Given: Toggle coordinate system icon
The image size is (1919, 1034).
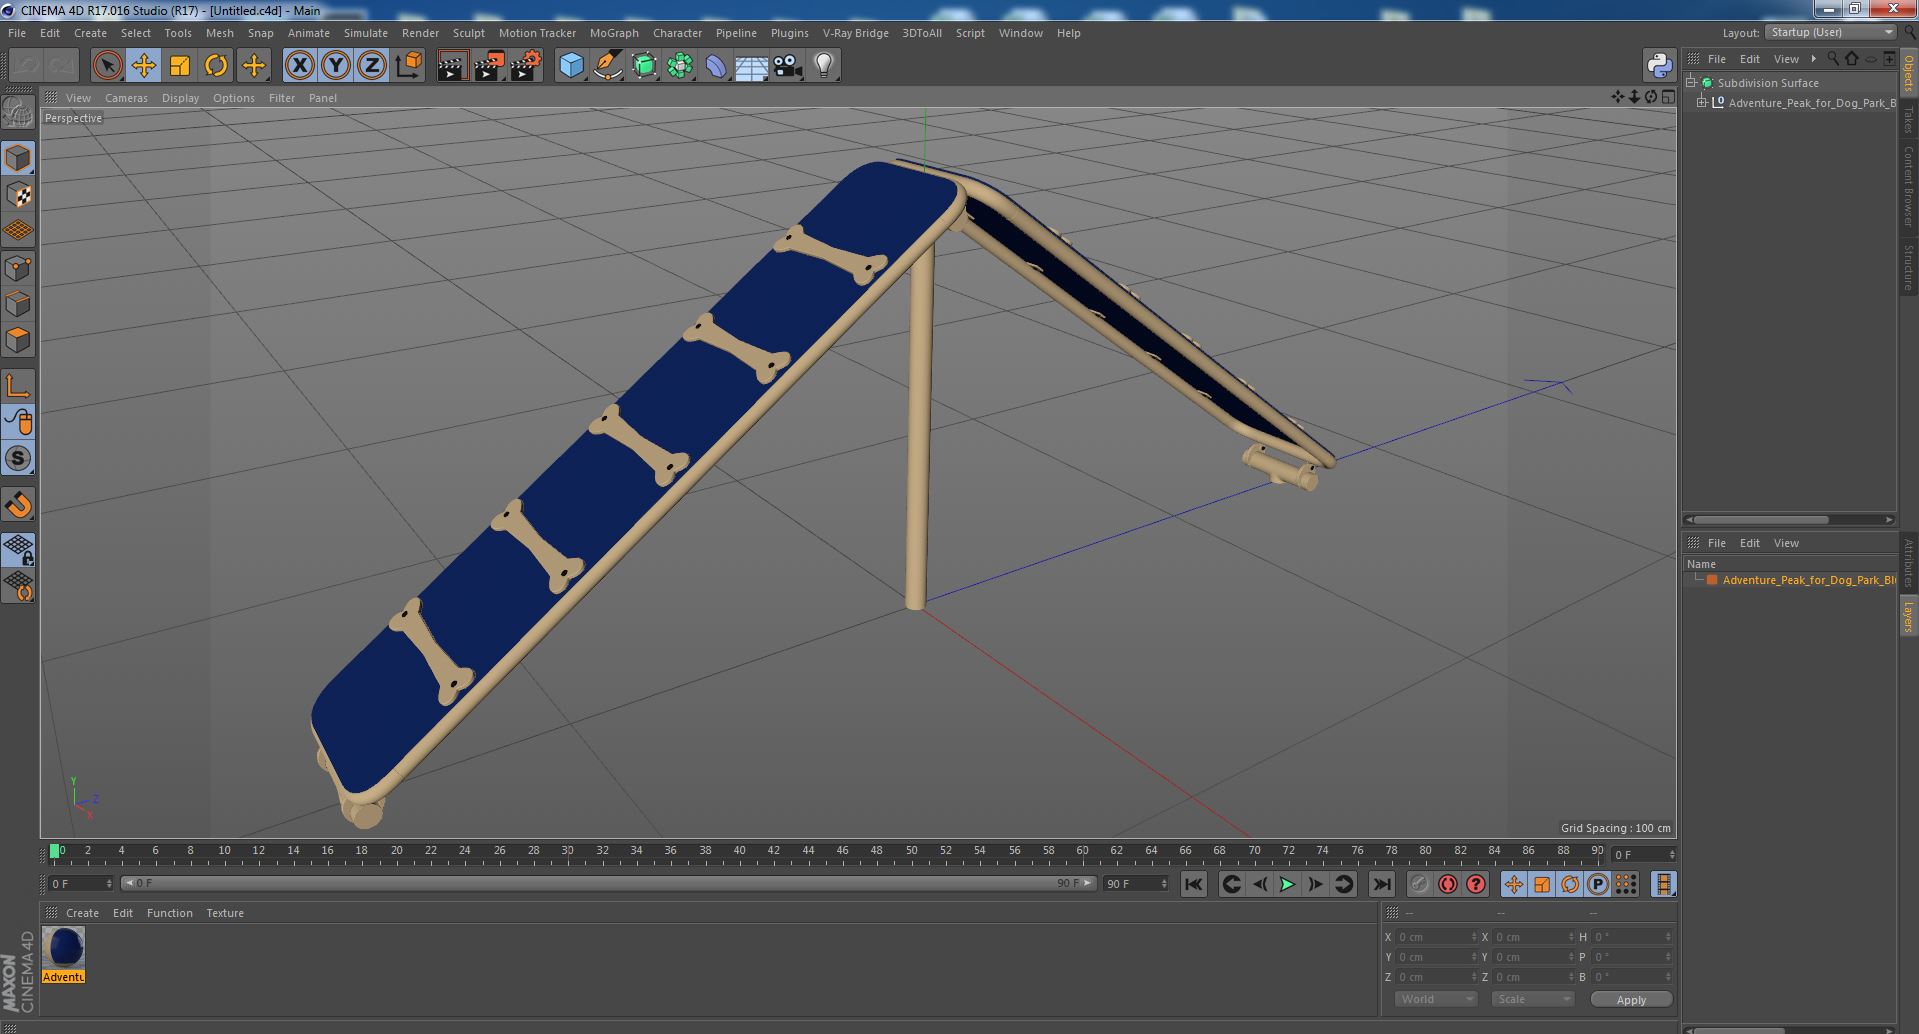Looking at the screenshot, I should coord(408,66).
